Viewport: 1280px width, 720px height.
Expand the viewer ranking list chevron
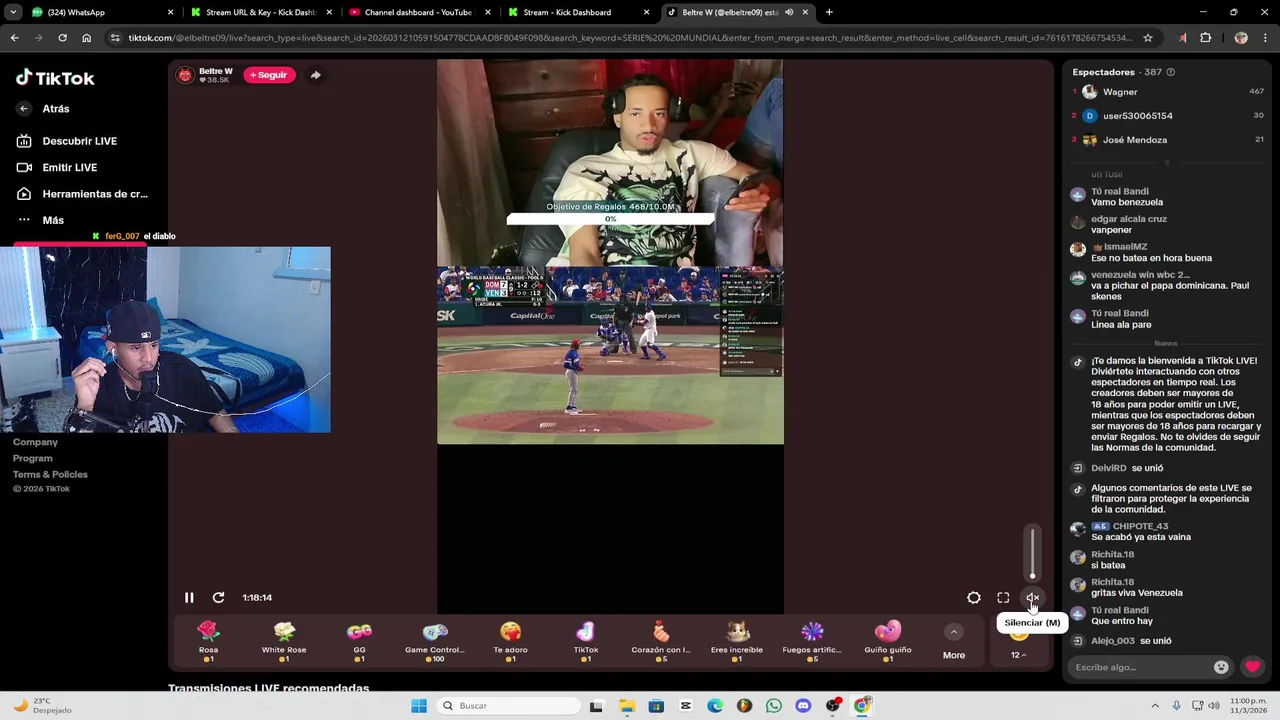pos(1167,162)
